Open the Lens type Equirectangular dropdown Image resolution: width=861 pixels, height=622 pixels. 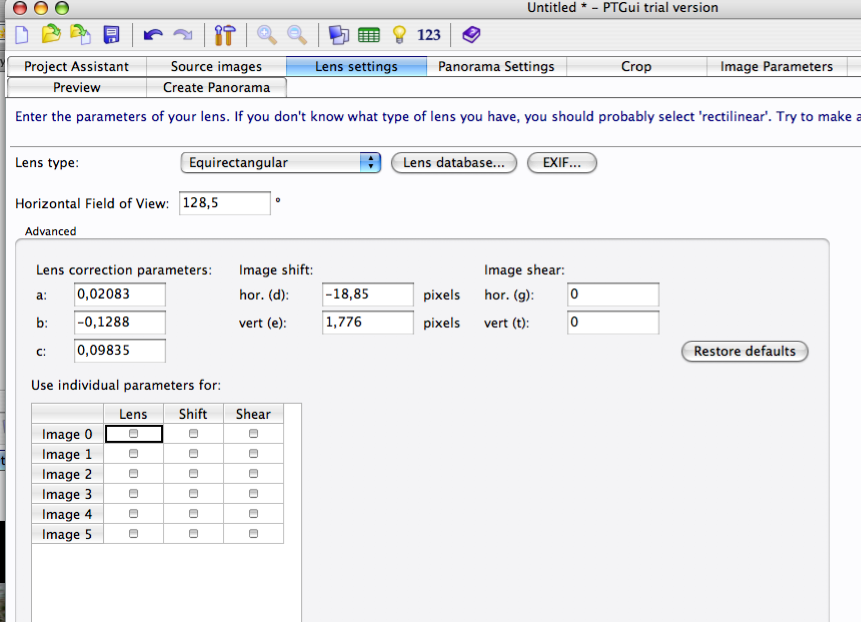coord(281,162)
